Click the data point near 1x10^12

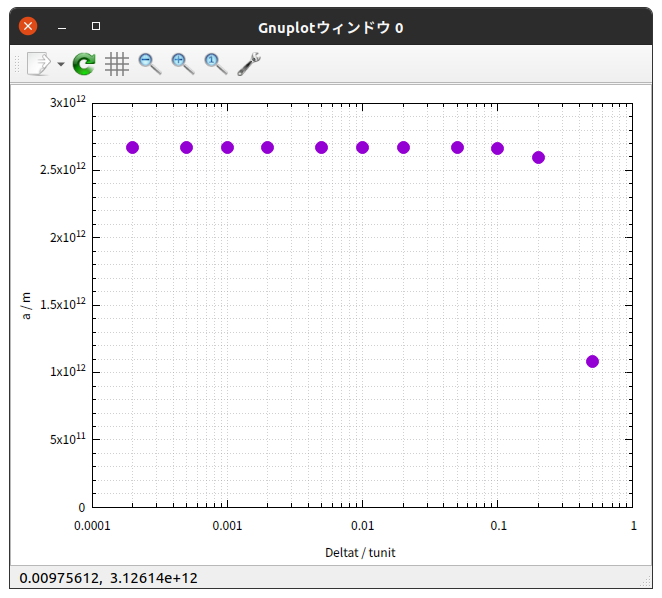(x=592, y=362)
